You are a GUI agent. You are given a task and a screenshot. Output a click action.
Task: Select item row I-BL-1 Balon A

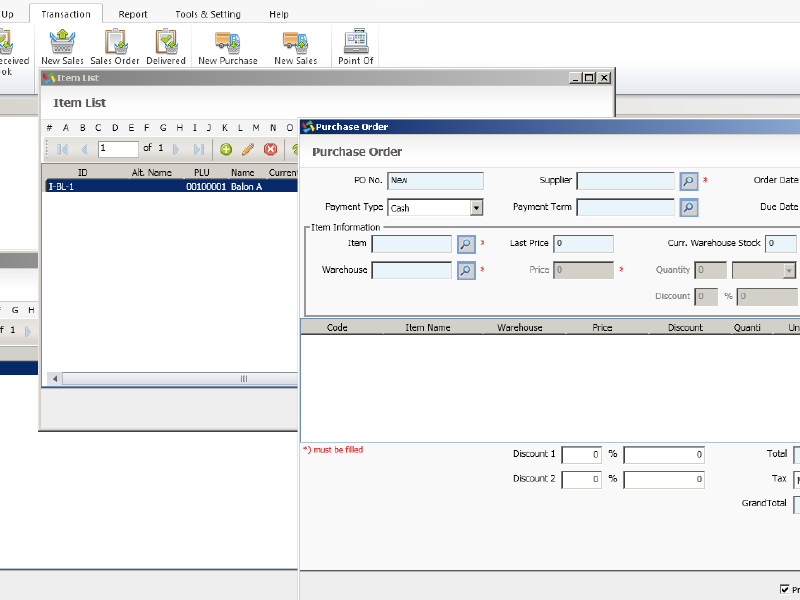(x=171, y=186)
